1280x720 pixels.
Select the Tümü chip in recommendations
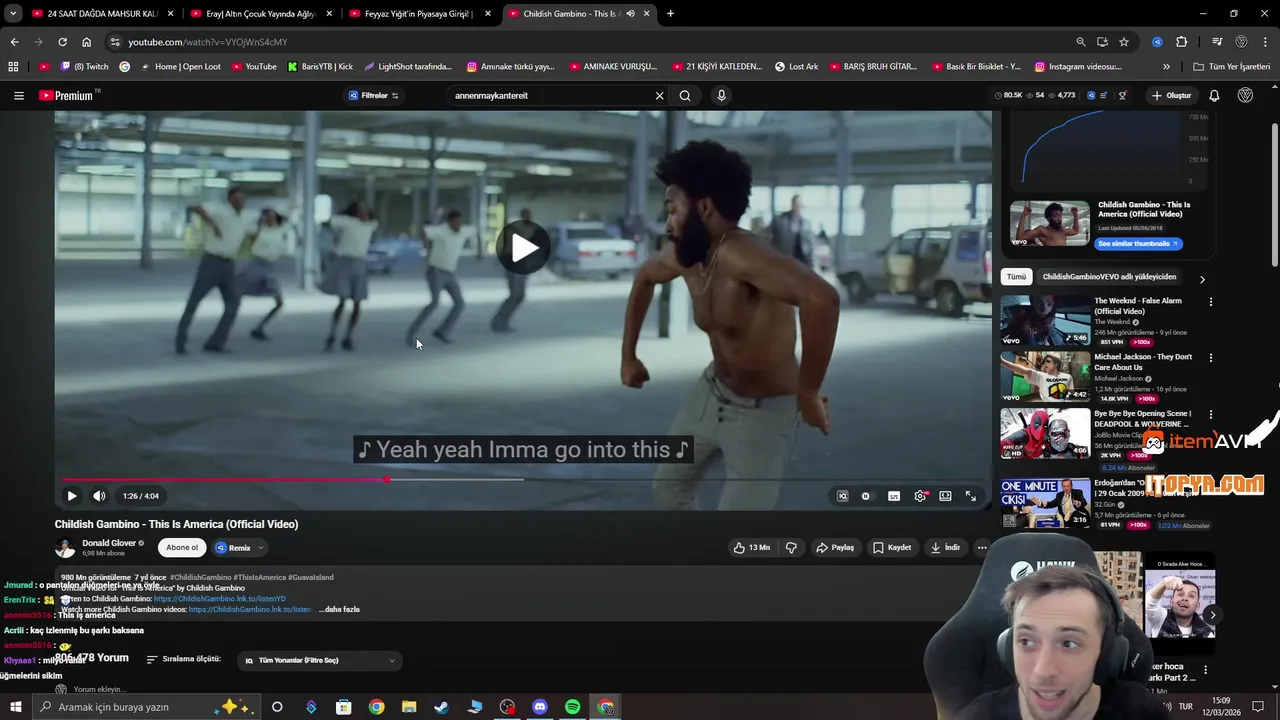pyautogui.click(x=1016, y=277)
